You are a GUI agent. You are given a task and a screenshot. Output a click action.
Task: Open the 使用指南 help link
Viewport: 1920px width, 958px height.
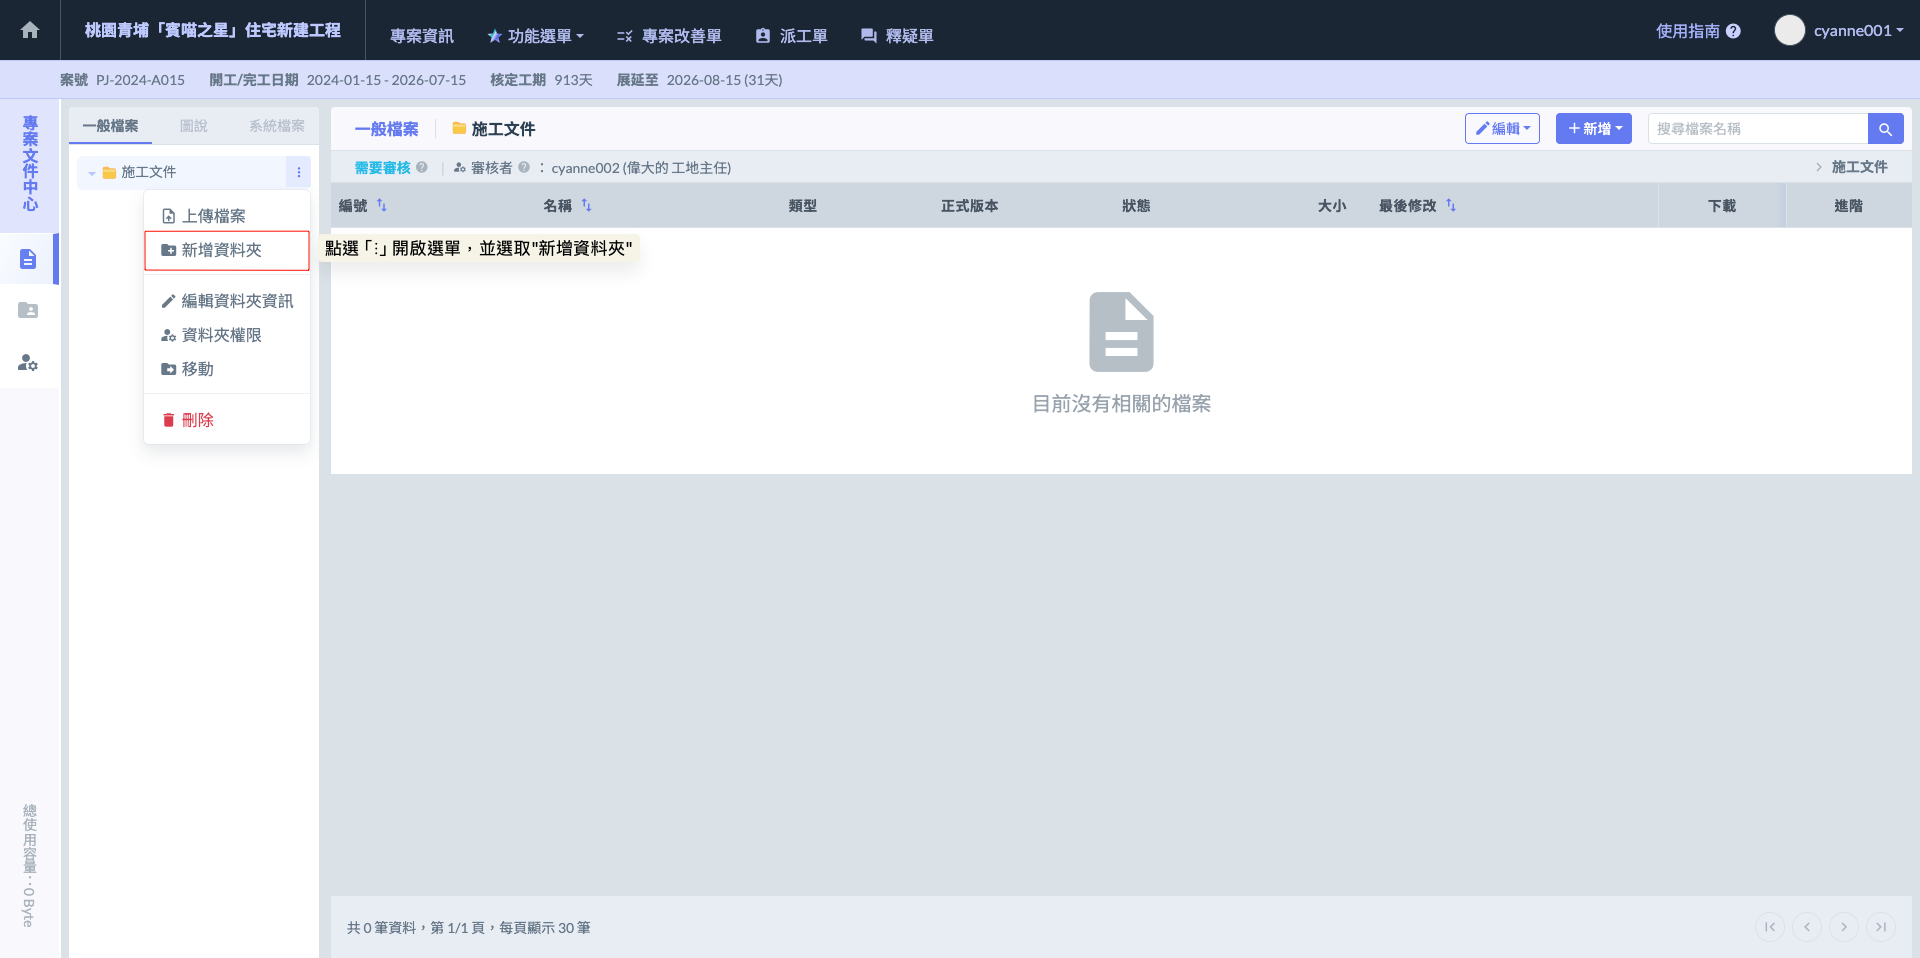tap(1697, 31)
